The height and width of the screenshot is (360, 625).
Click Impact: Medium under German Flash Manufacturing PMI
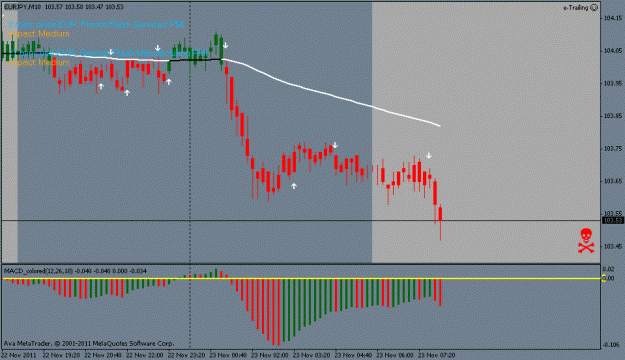[39, 63]
